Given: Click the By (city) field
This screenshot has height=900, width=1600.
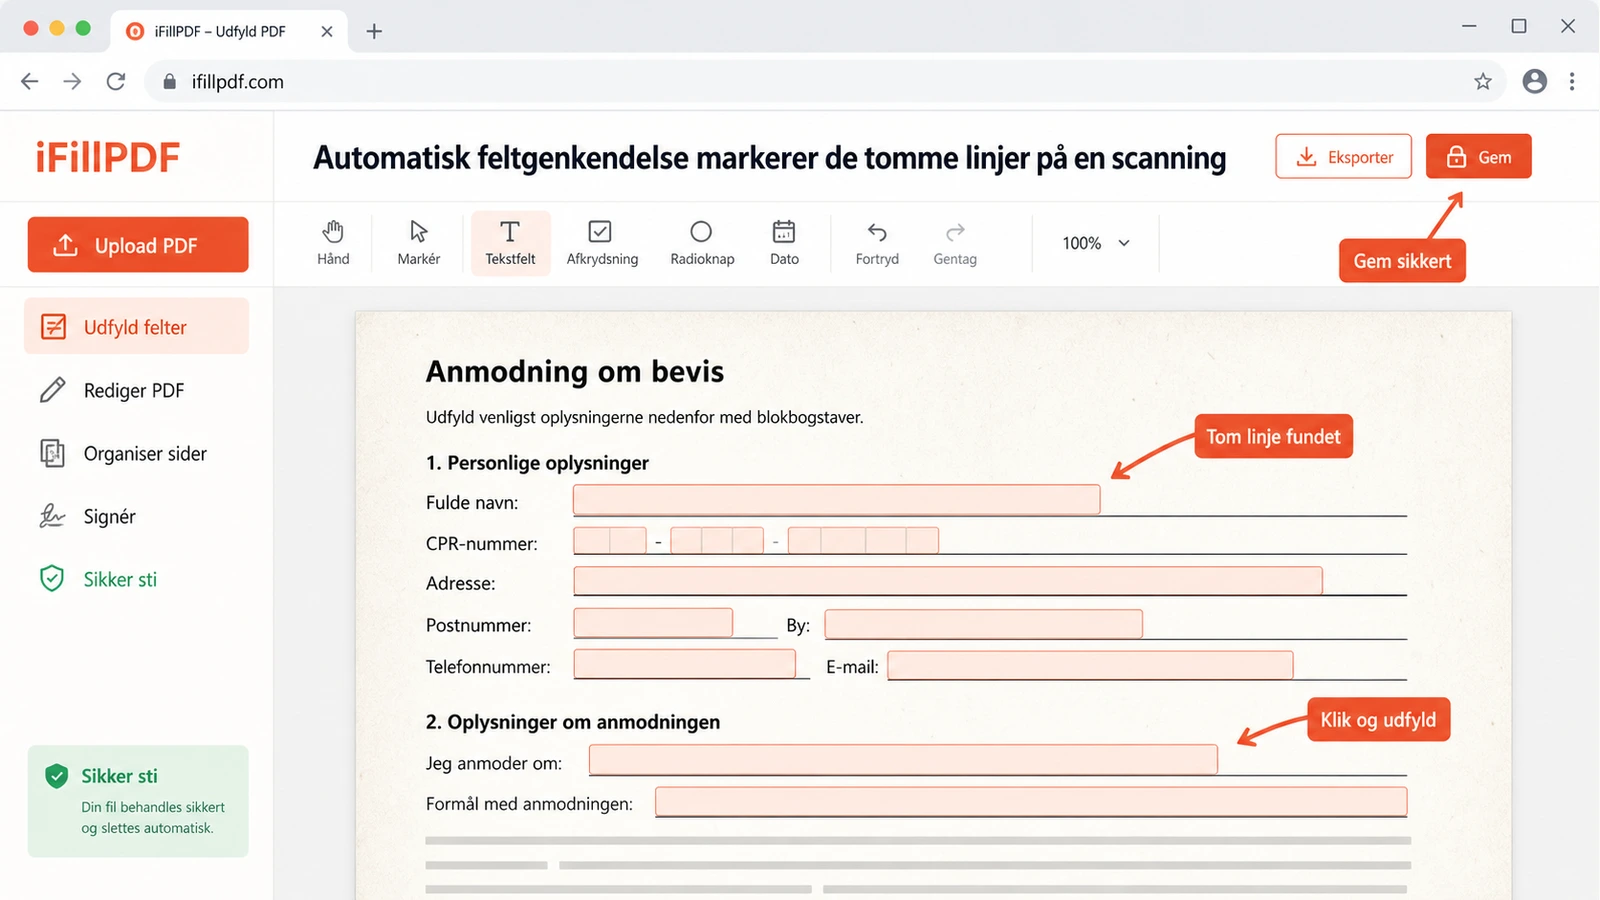Looking at the screenshot, I should 983,624.
